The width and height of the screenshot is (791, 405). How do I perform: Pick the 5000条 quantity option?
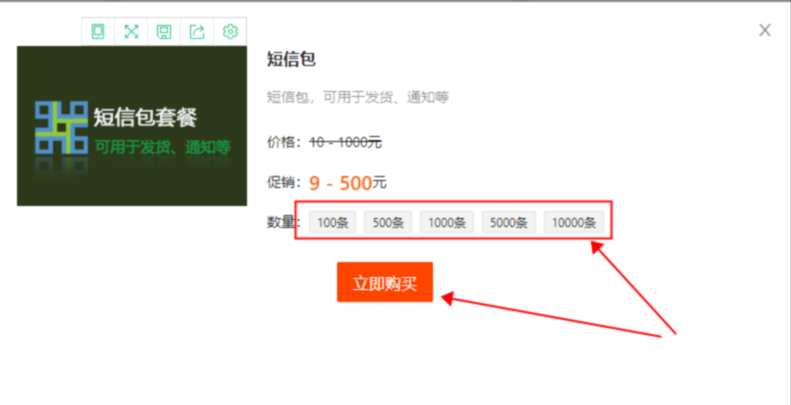pyautogui.click(x=509, y=223)
